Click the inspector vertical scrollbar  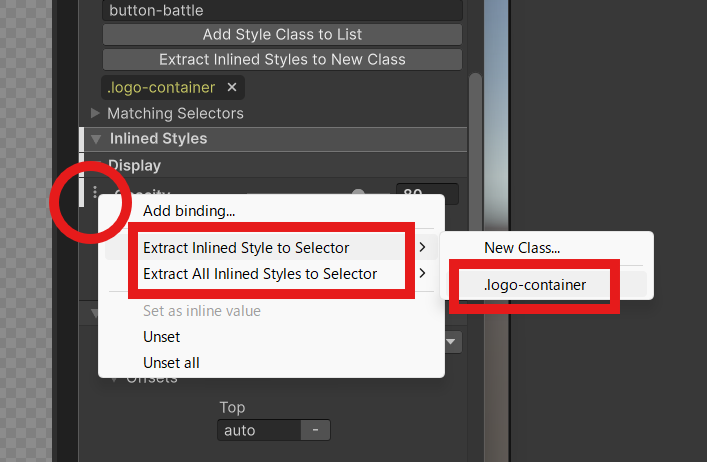tap(476, 150)
